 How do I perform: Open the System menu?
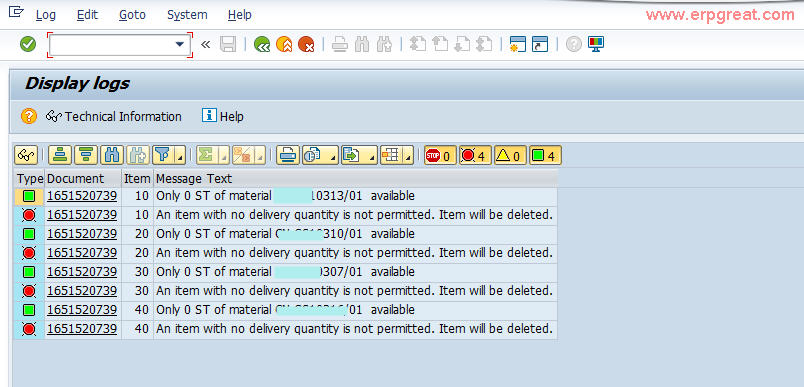point(187,15)
